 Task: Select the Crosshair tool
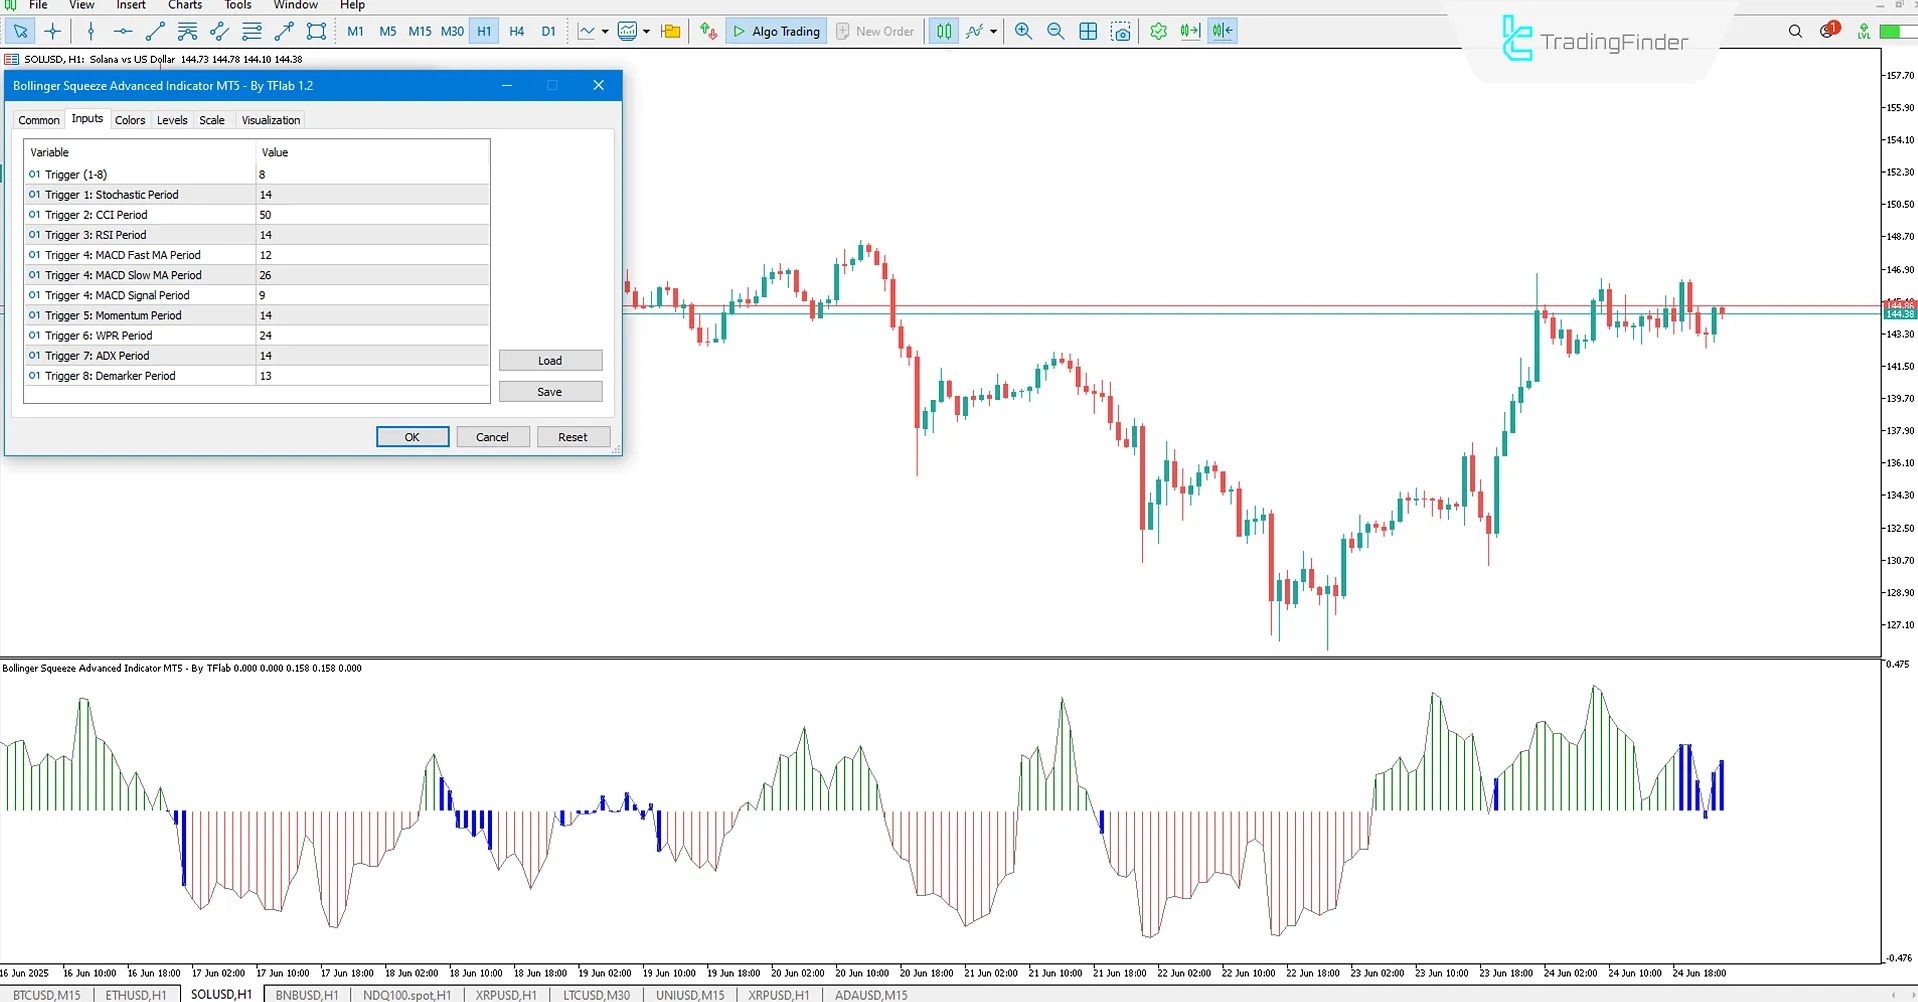[x=53, y=31]
